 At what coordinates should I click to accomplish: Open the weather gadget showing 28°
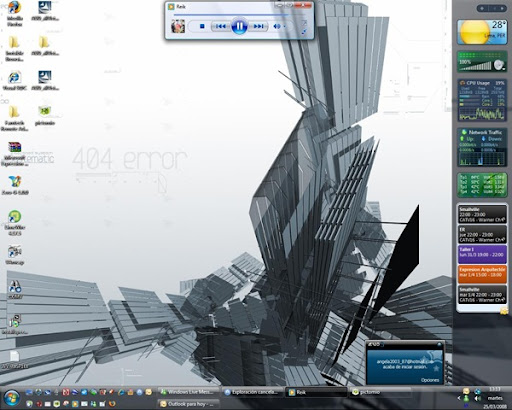482,32
